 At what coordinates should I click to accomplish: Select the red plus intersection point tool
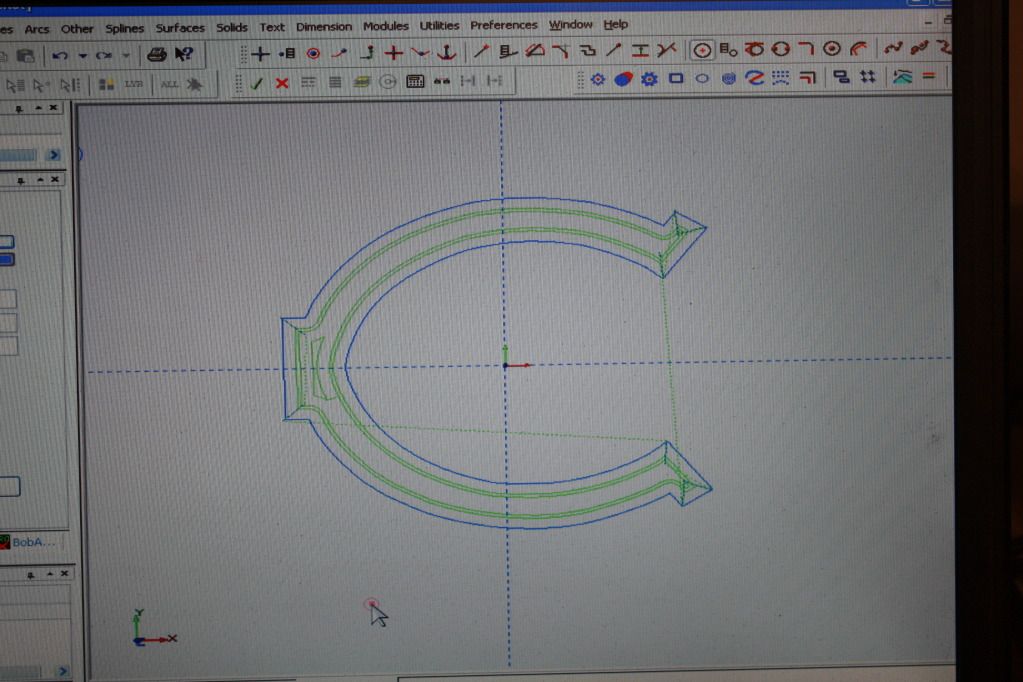tap(393, 53)
